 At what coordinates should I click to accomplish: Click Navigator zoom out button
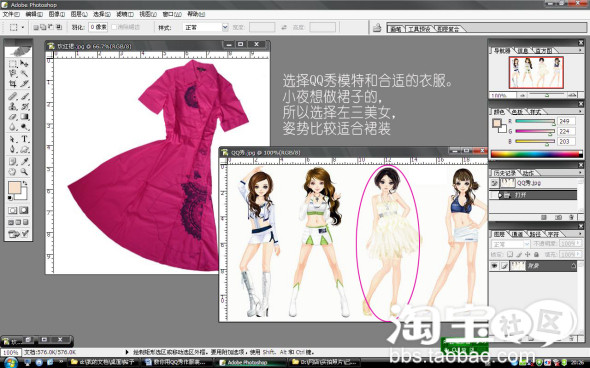coord(522,95)
